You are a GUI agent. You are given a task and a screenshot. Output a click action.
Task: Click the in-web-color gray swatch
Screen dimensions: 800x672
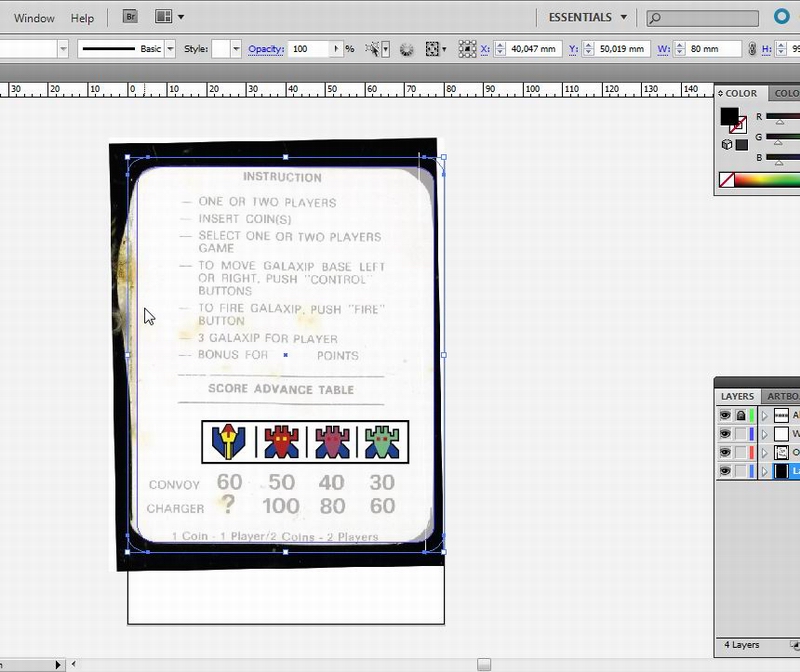click(x=742, y=145)
